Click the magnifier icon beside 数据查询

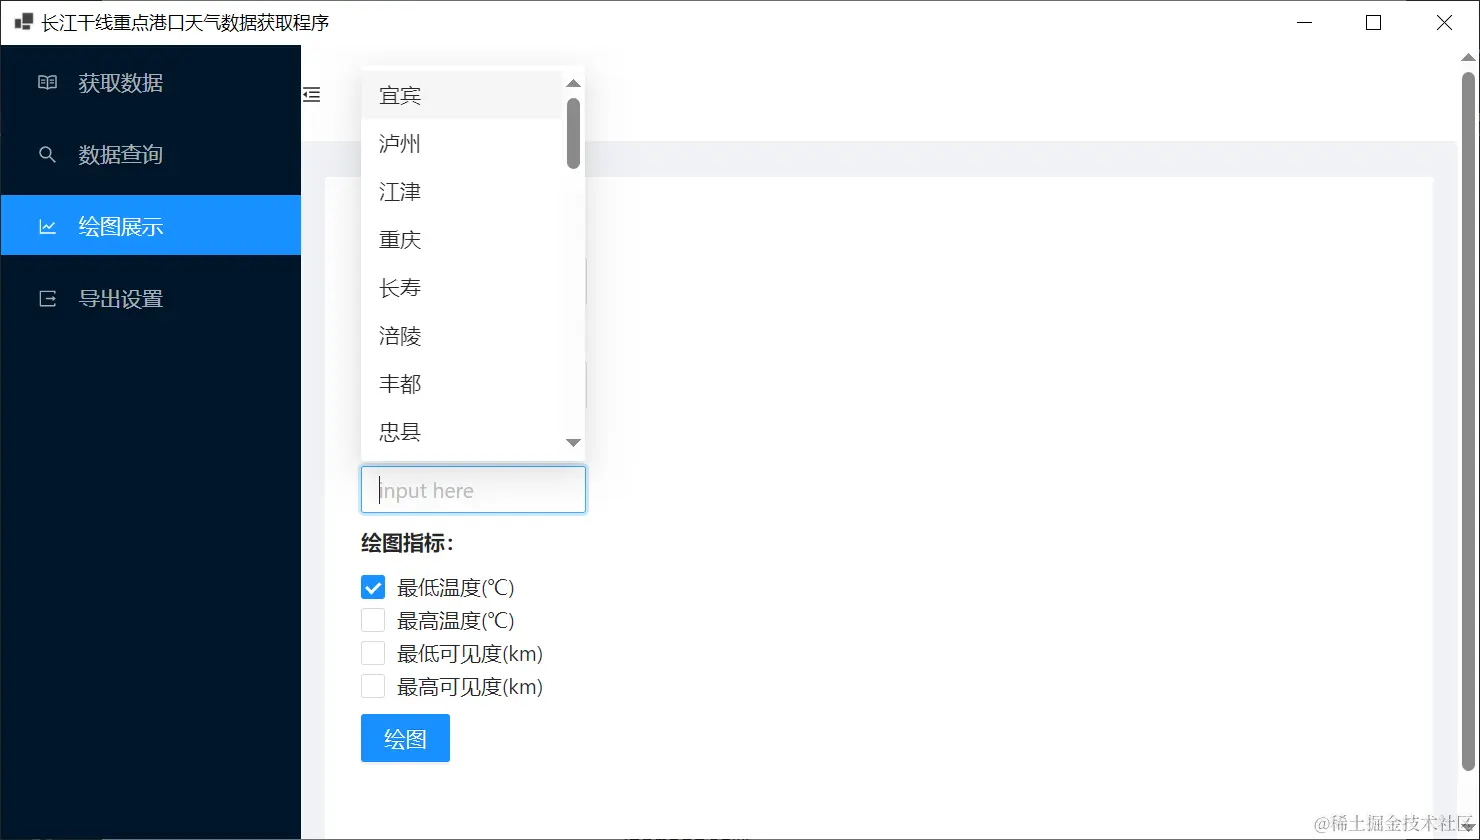pos(47,155)
